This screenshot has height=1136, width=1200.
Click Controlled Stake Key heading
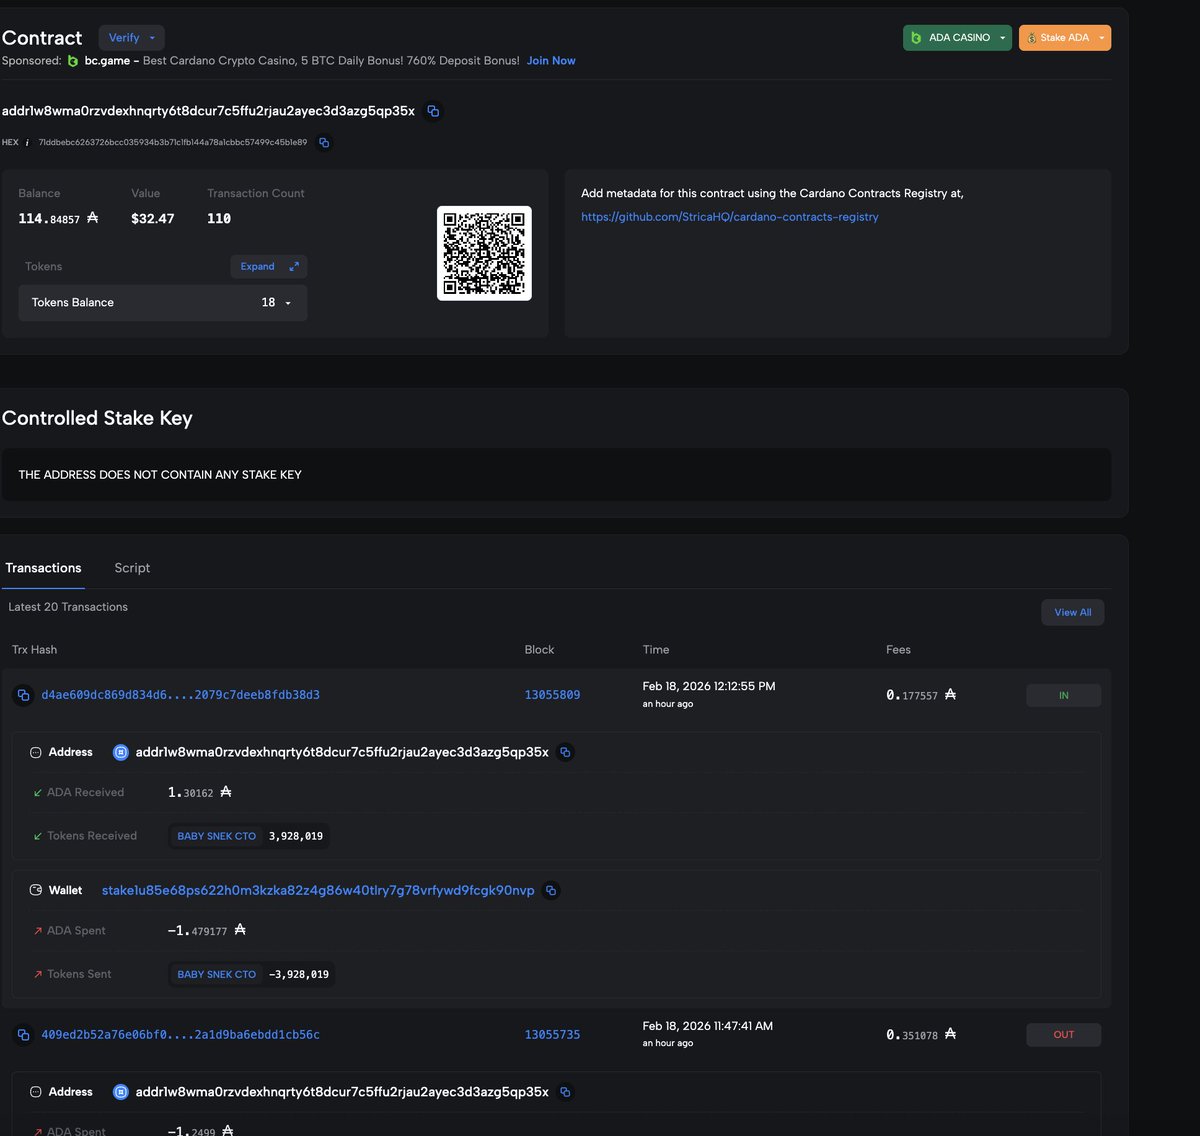click(97, 418)
